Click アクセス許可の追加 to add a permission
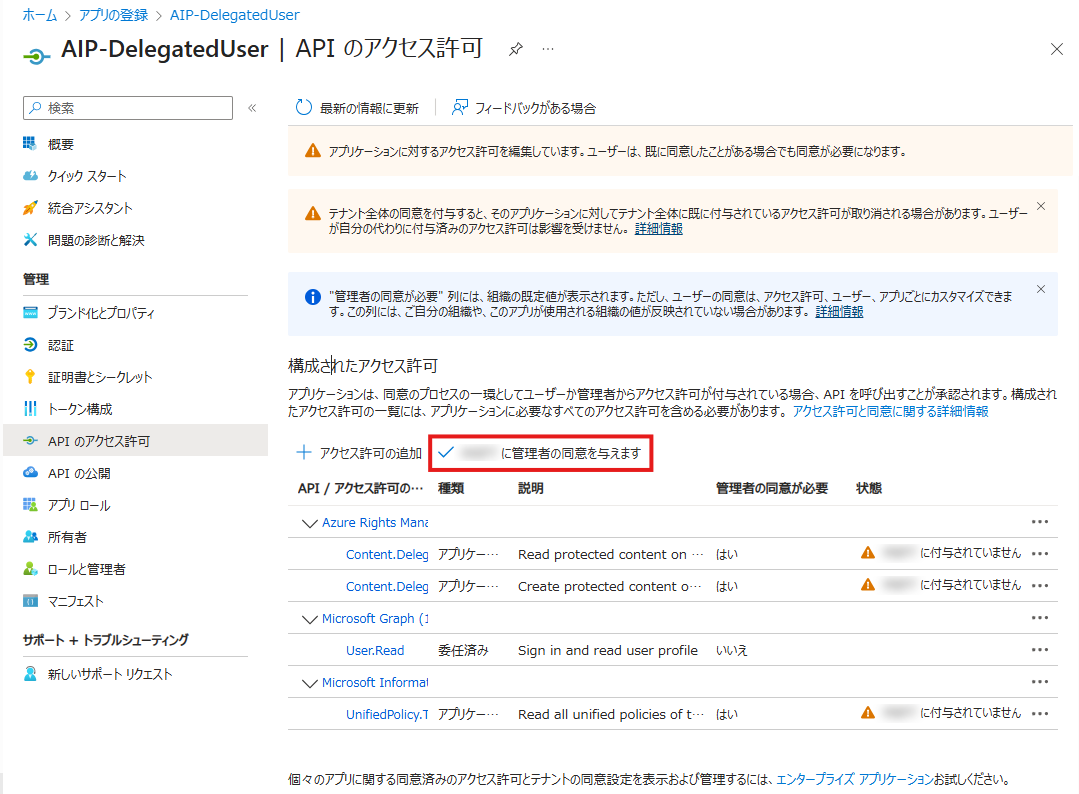 (x=359, y=453)
